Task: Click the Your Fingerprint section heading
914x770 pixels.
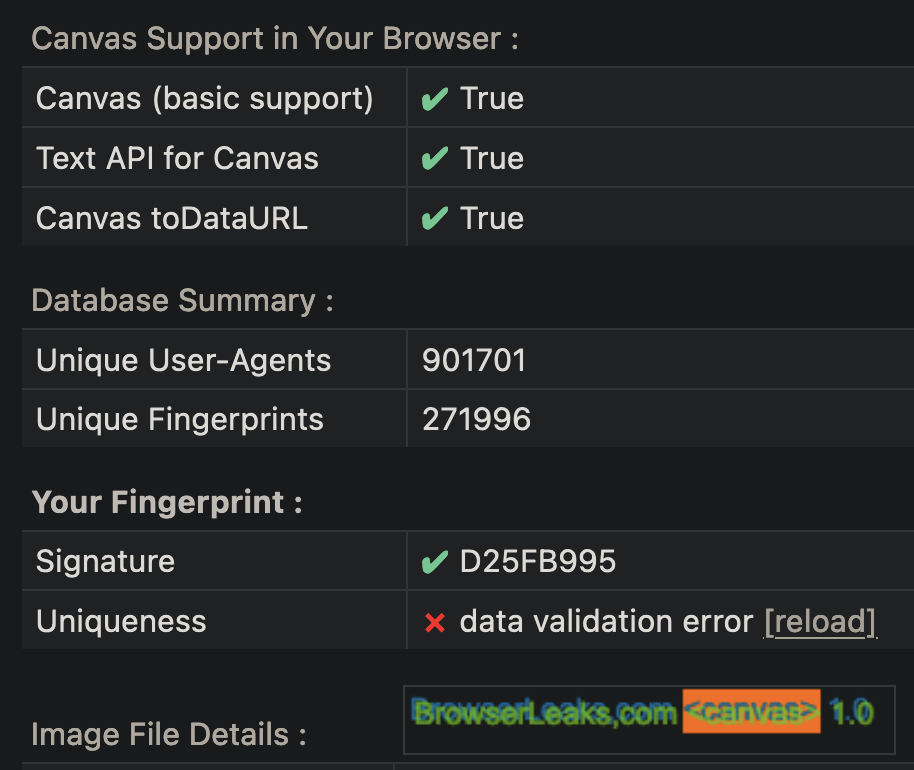Action: (x=167, y=502)
